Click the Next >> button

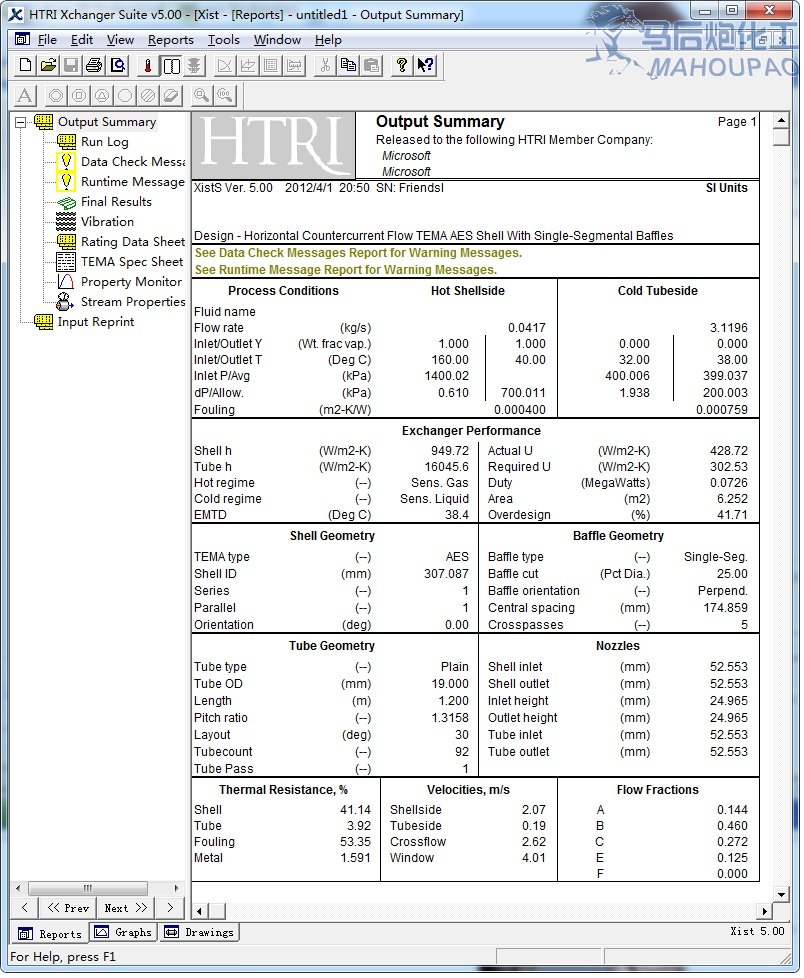pos(125,908)
